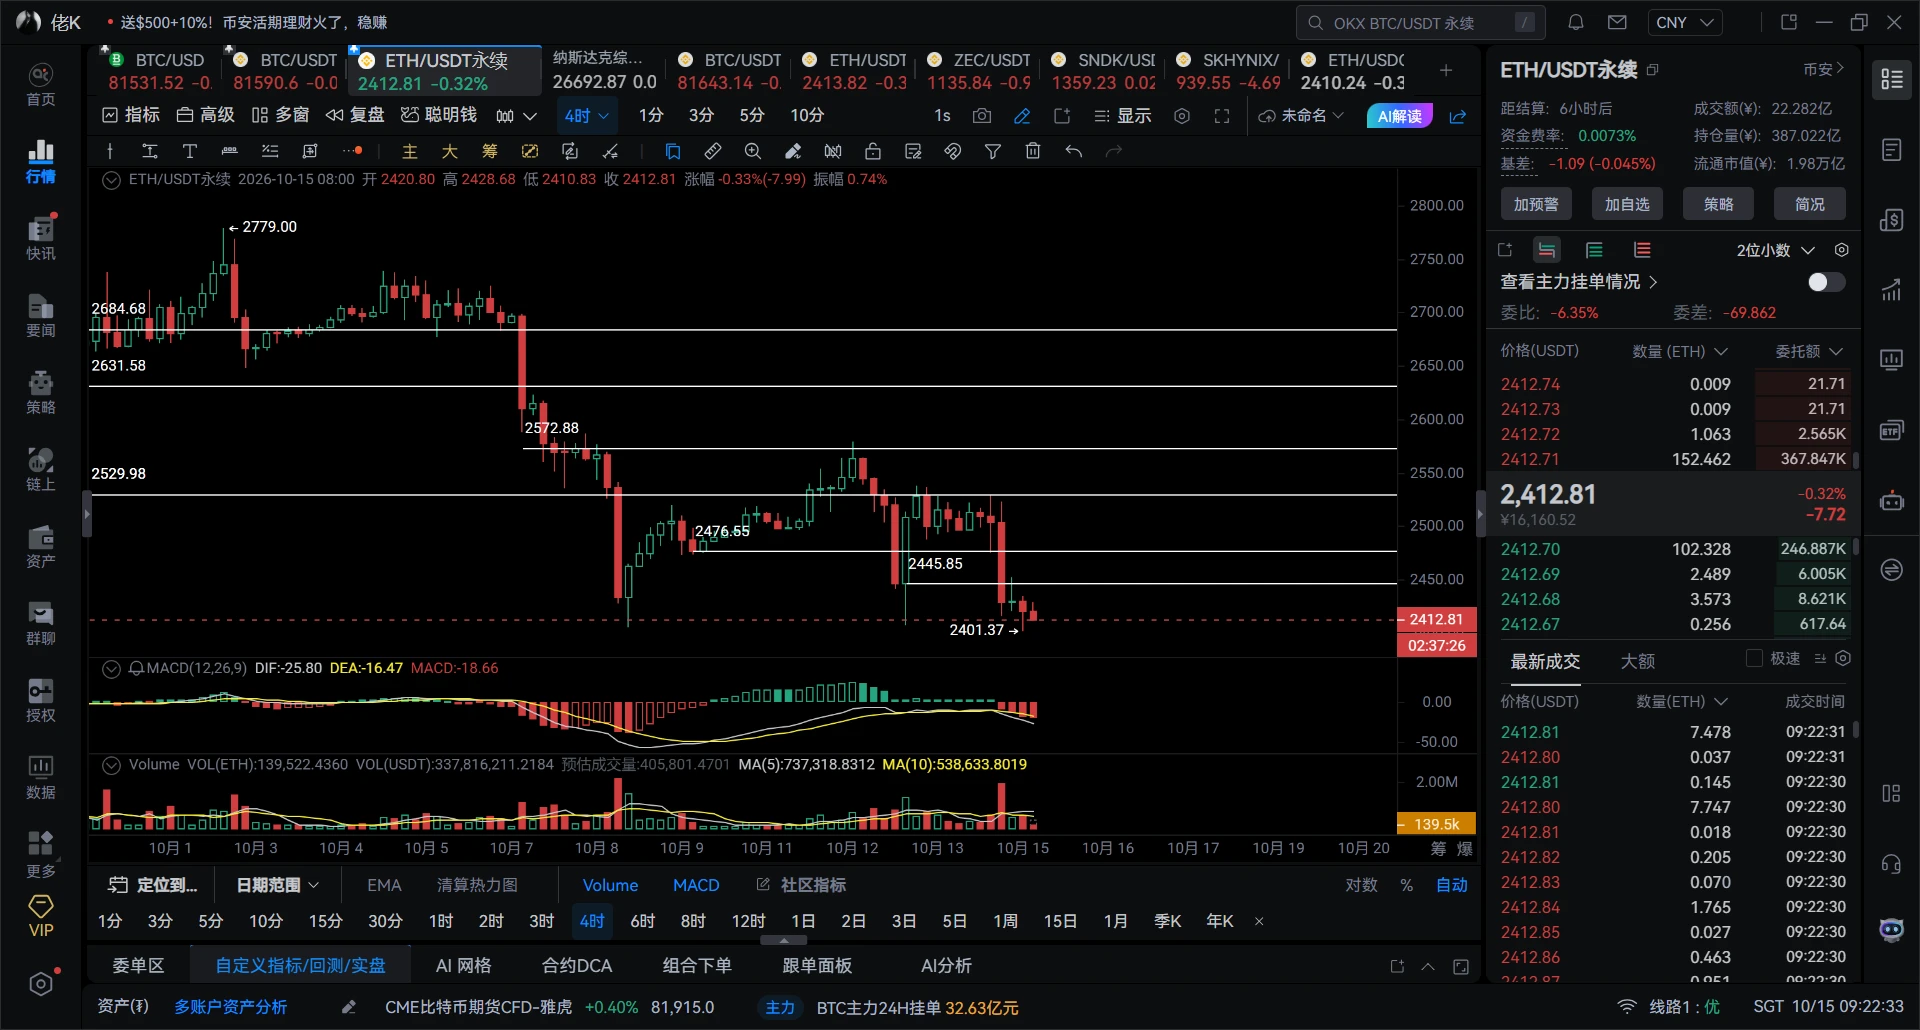1920x1030 pixels.
Task: Collapse the MACD indicator panel toggle
Action: tap(111, 668)
